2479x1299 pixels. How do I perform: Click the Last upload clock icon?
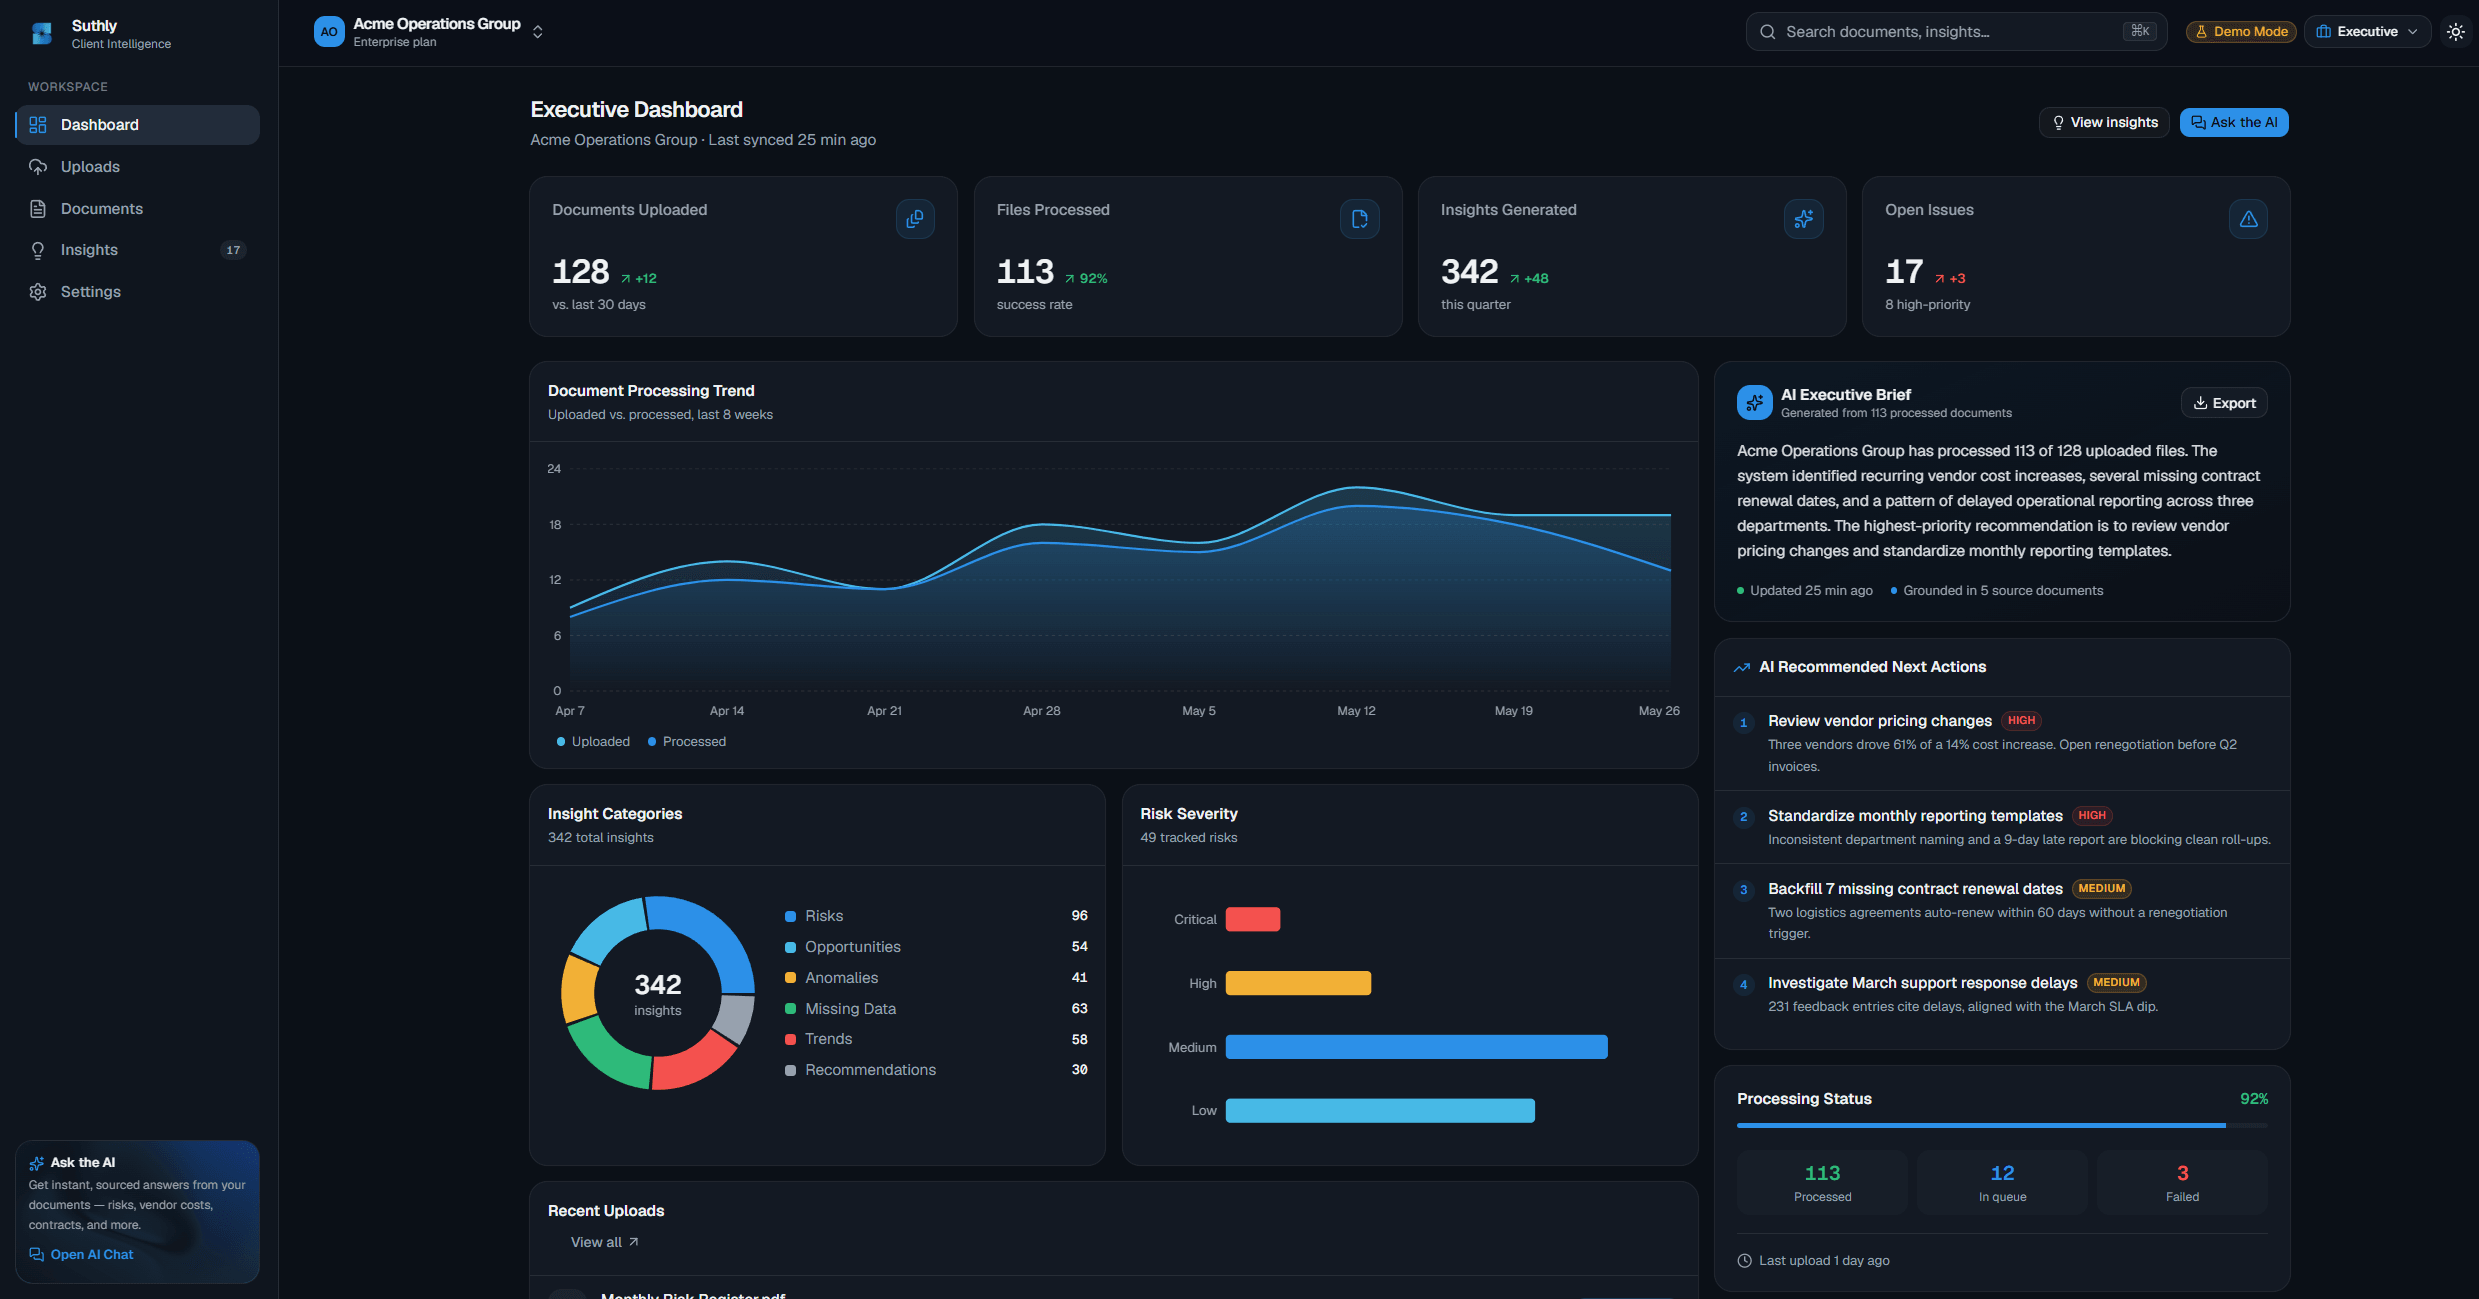[x=1745, y=1261]
